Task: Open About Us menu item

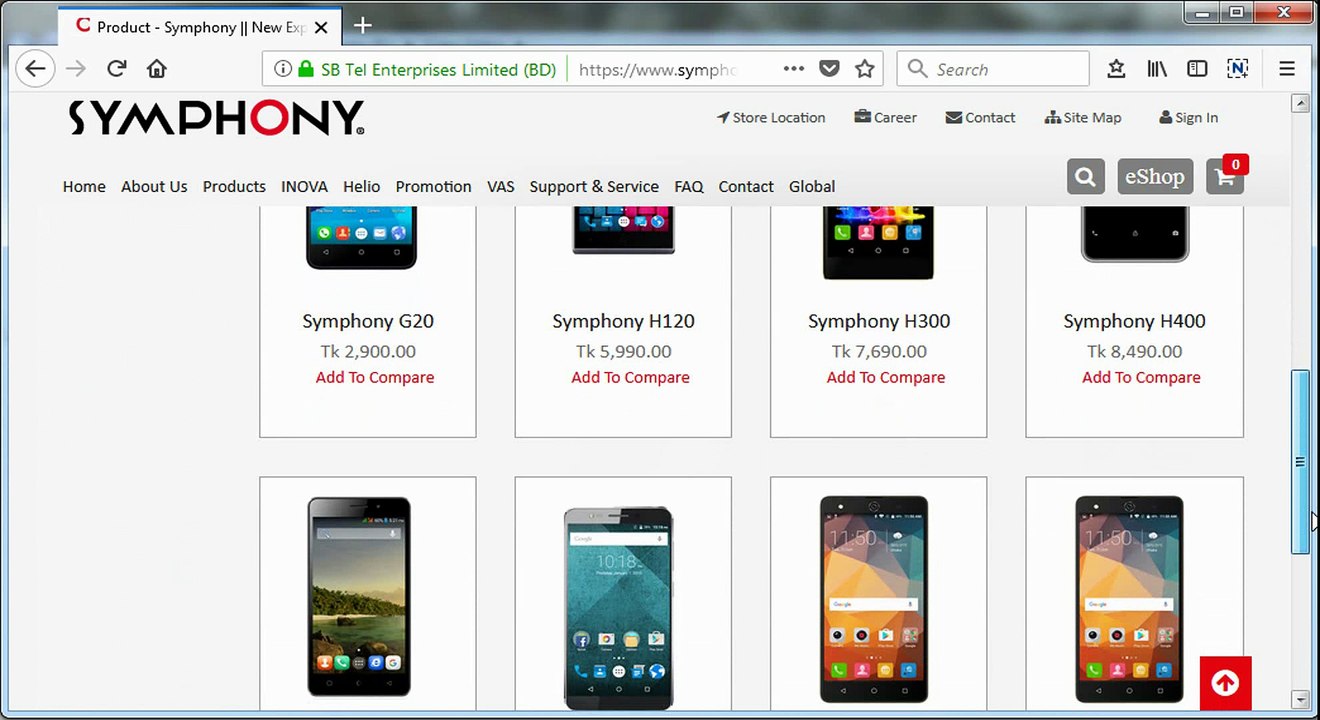Action: (154, 187)
